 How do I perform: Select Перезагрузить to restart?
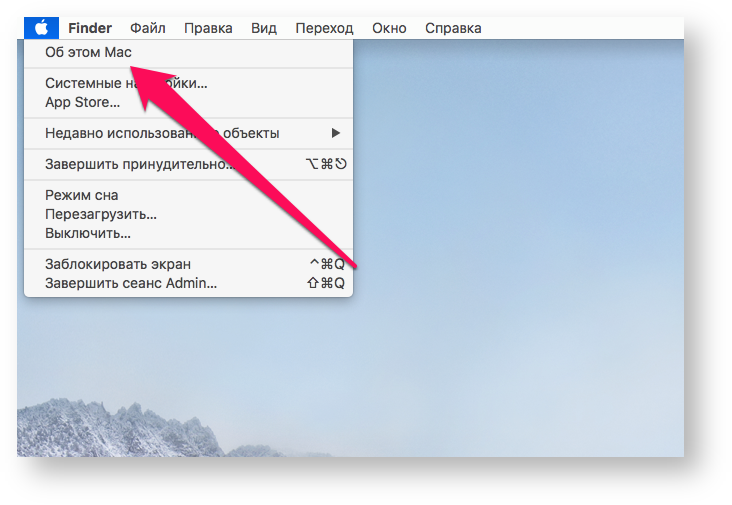tap(100, 214)
